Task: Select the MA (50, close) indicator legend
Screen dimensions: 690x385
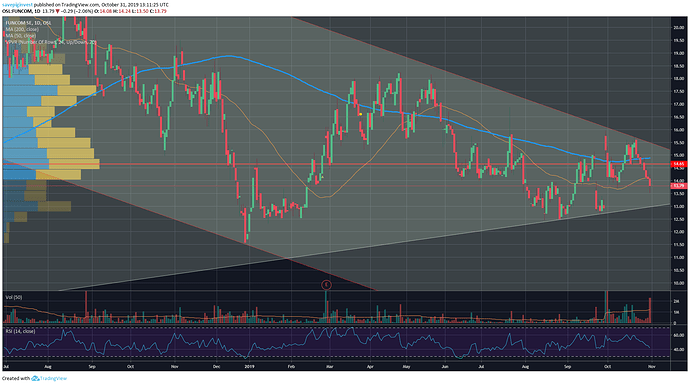Action: 21,36
